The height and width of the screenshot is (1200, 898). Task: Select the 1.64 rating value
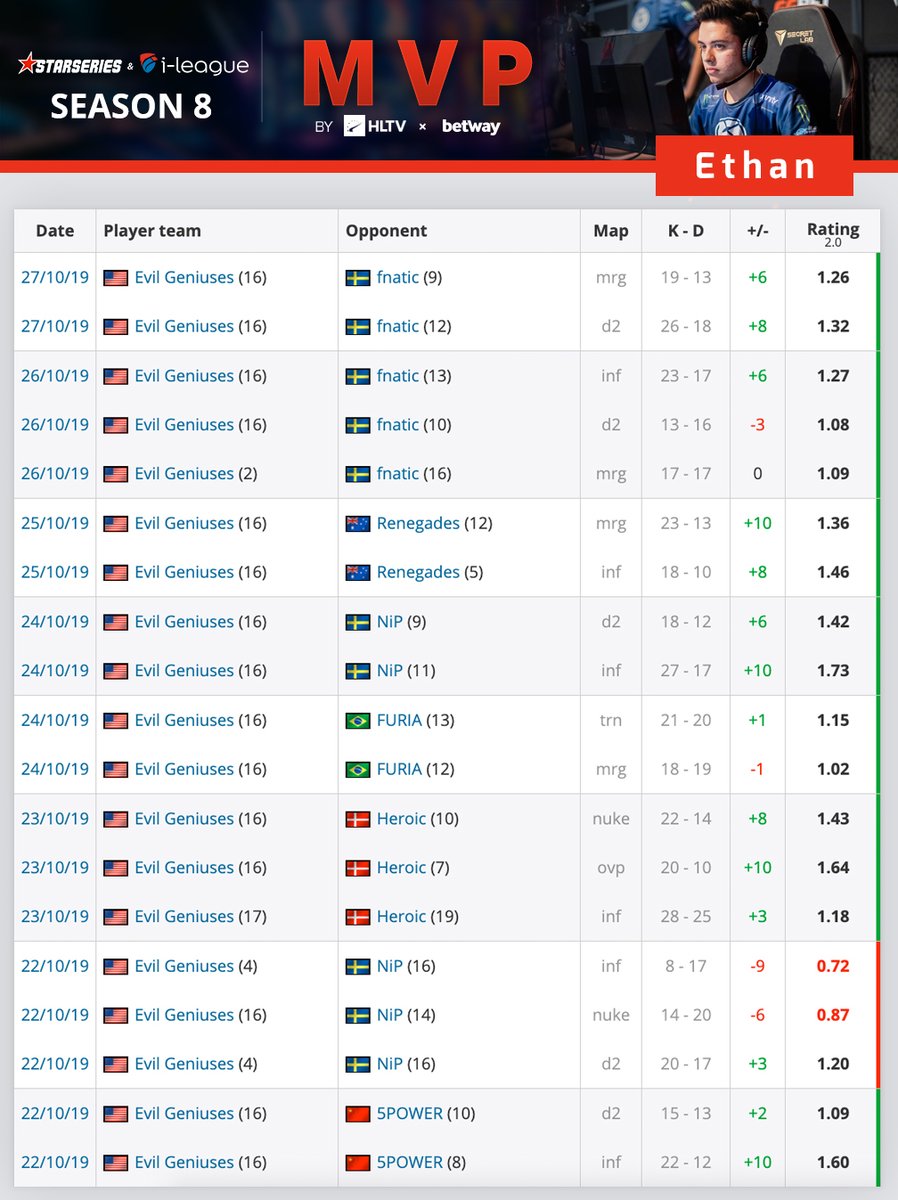pyautogui.click(x=833, y=867)
